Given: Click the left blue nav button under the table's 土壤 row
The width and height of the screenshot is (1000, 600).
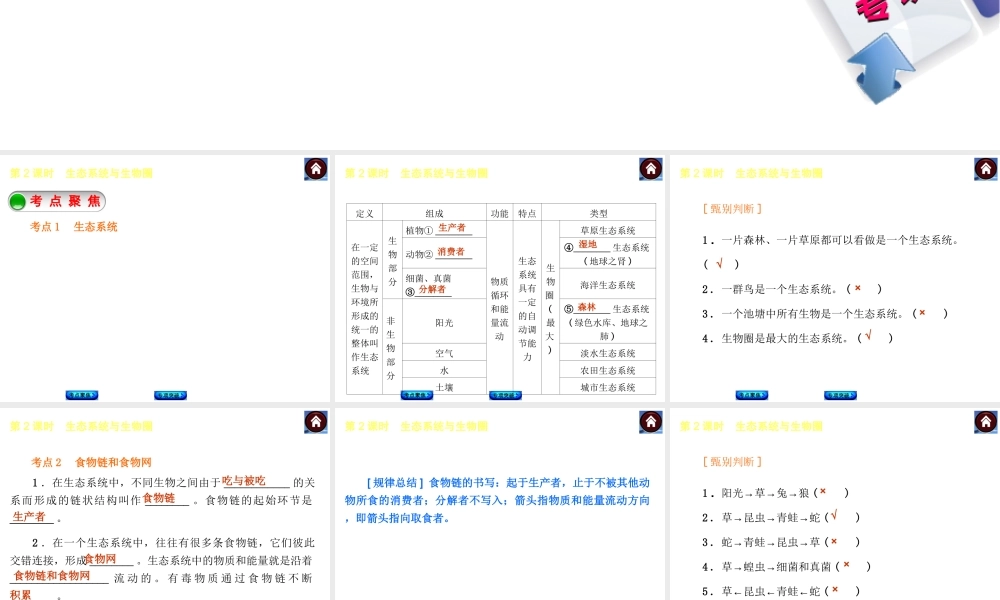Looking at the screenshot, I should (x=416, y=395).
